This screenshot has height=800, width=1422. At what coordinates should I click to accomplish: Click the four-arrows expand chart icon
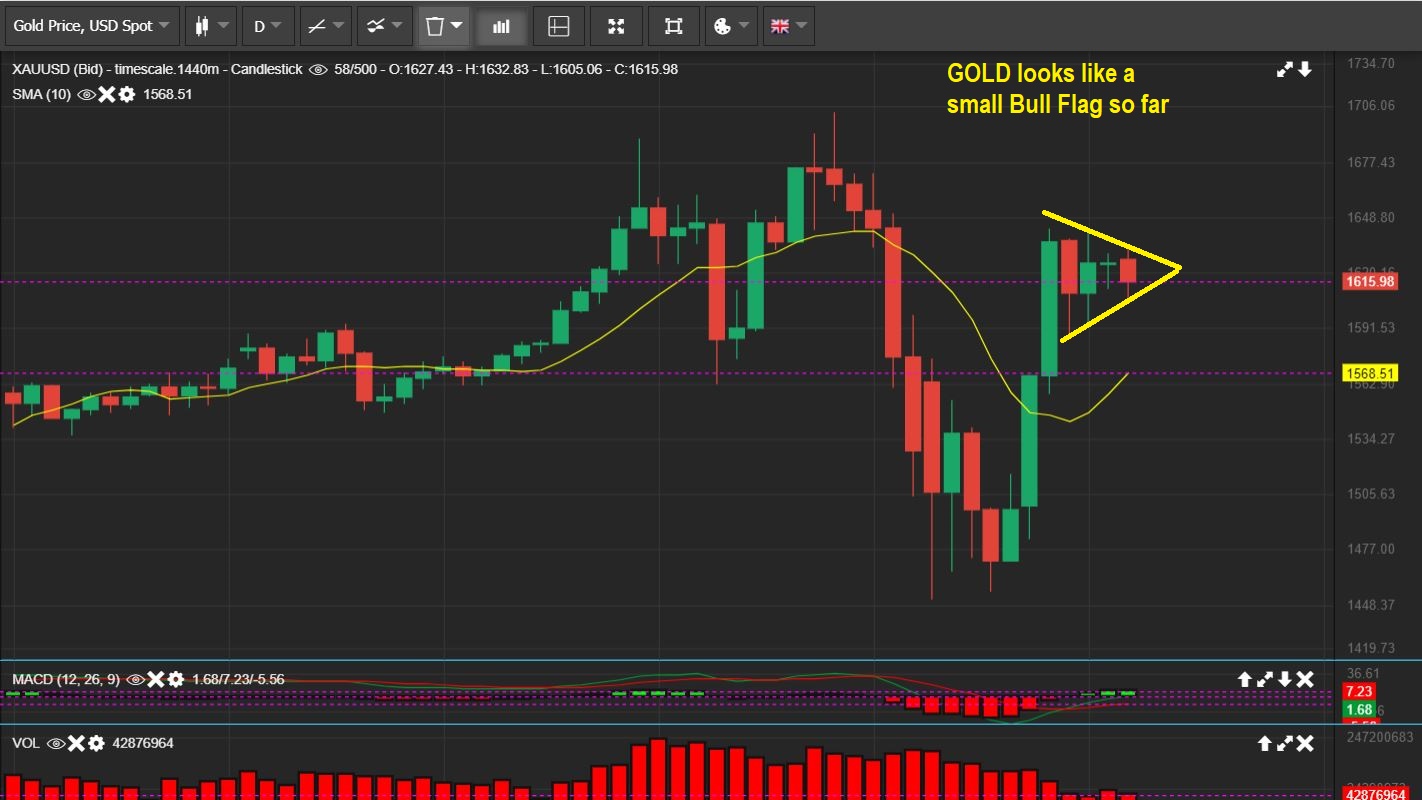(616, 26)
